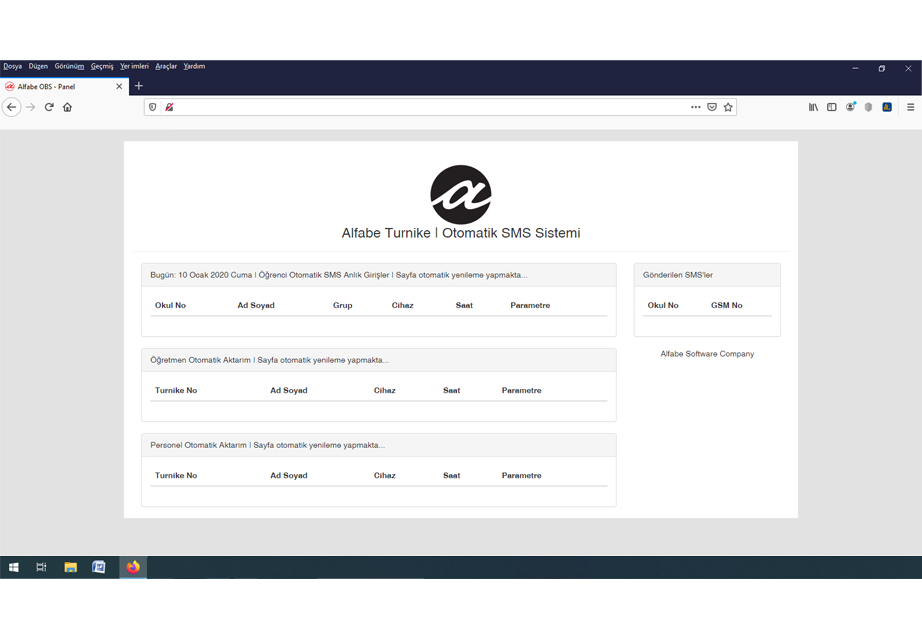This screenshot has width=922, height=641.
Task: Click the GSM No column header
Action: (727, 305)
